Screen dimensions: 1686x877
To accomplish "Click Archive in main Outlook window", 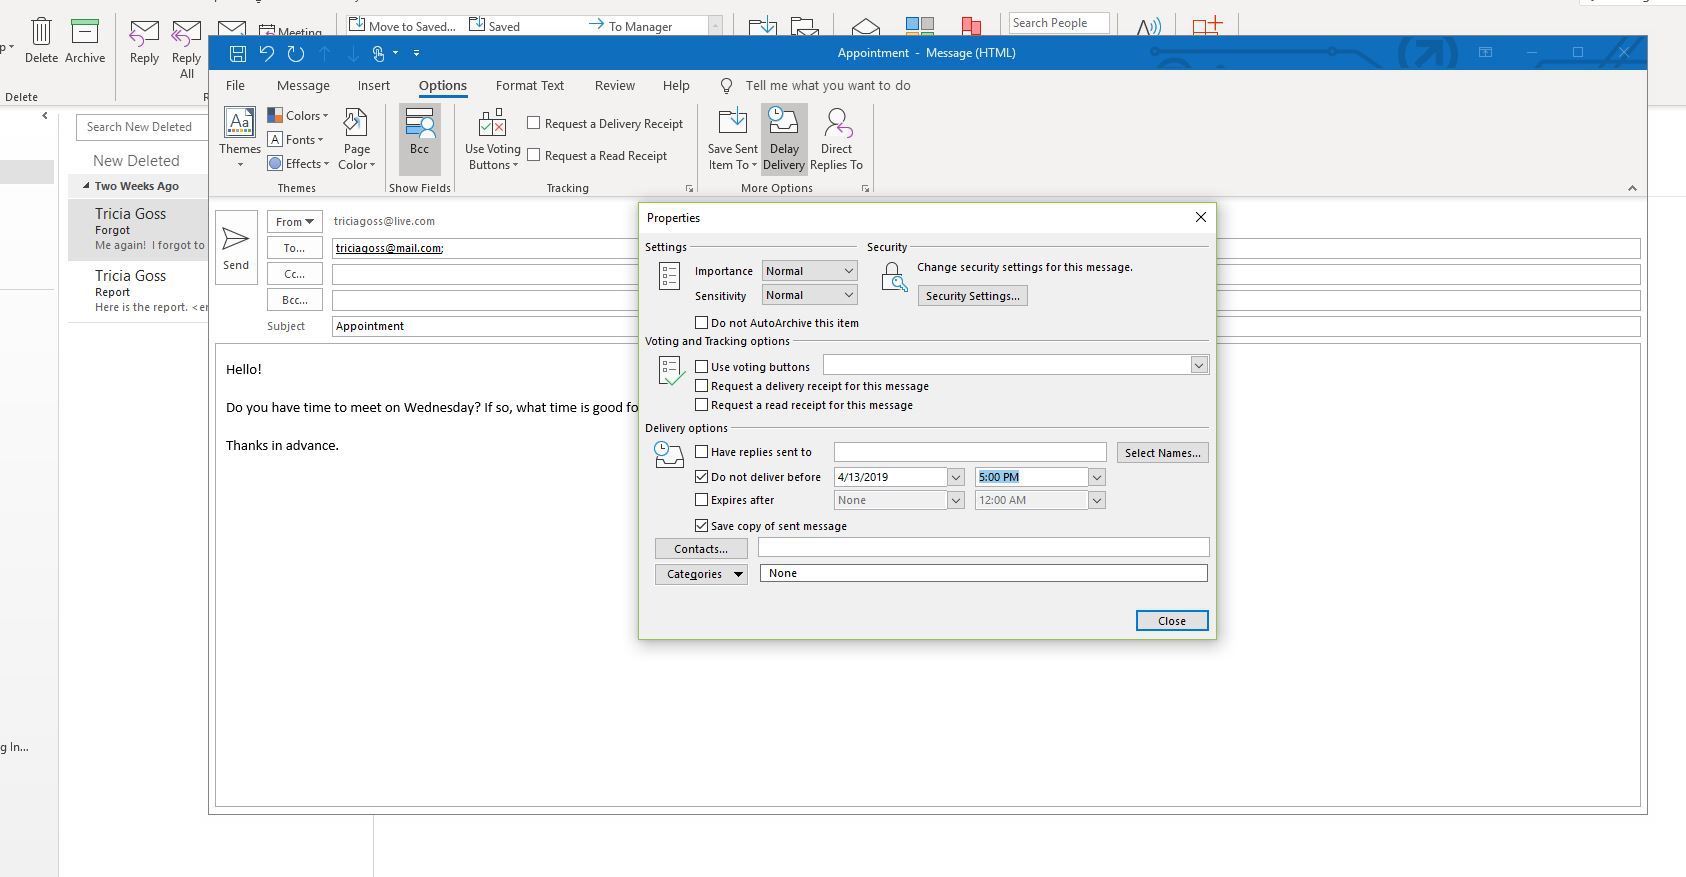I will point(85,41).
